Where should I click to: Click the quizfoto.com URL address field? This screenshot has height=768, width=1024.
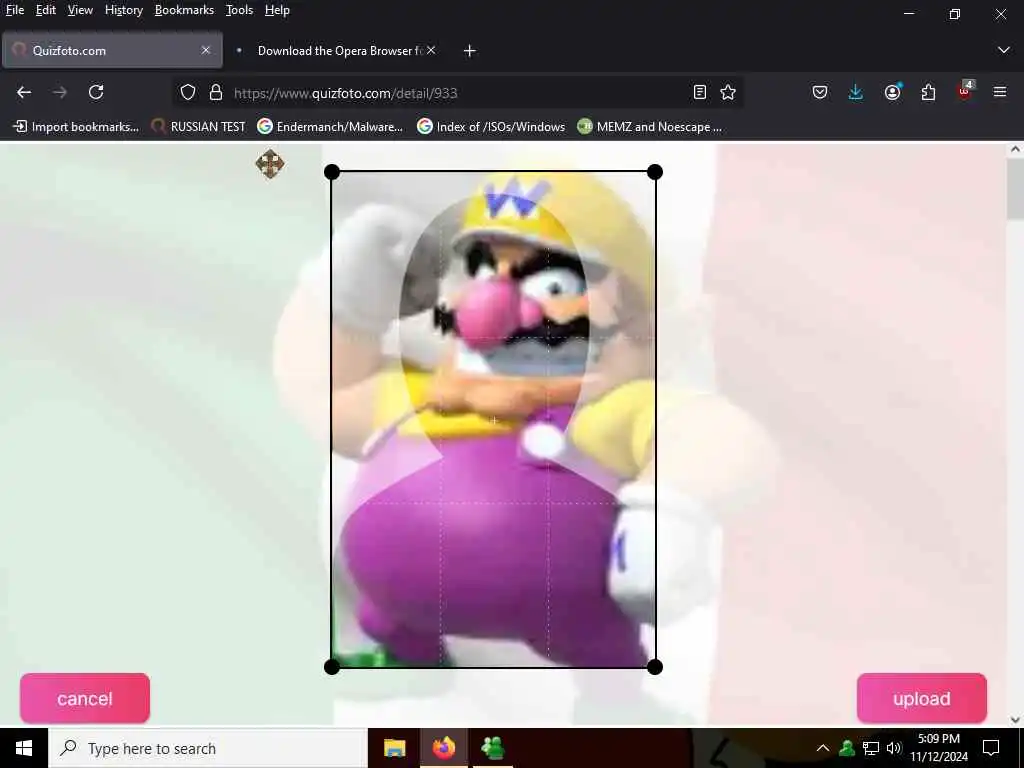(457, 93)
